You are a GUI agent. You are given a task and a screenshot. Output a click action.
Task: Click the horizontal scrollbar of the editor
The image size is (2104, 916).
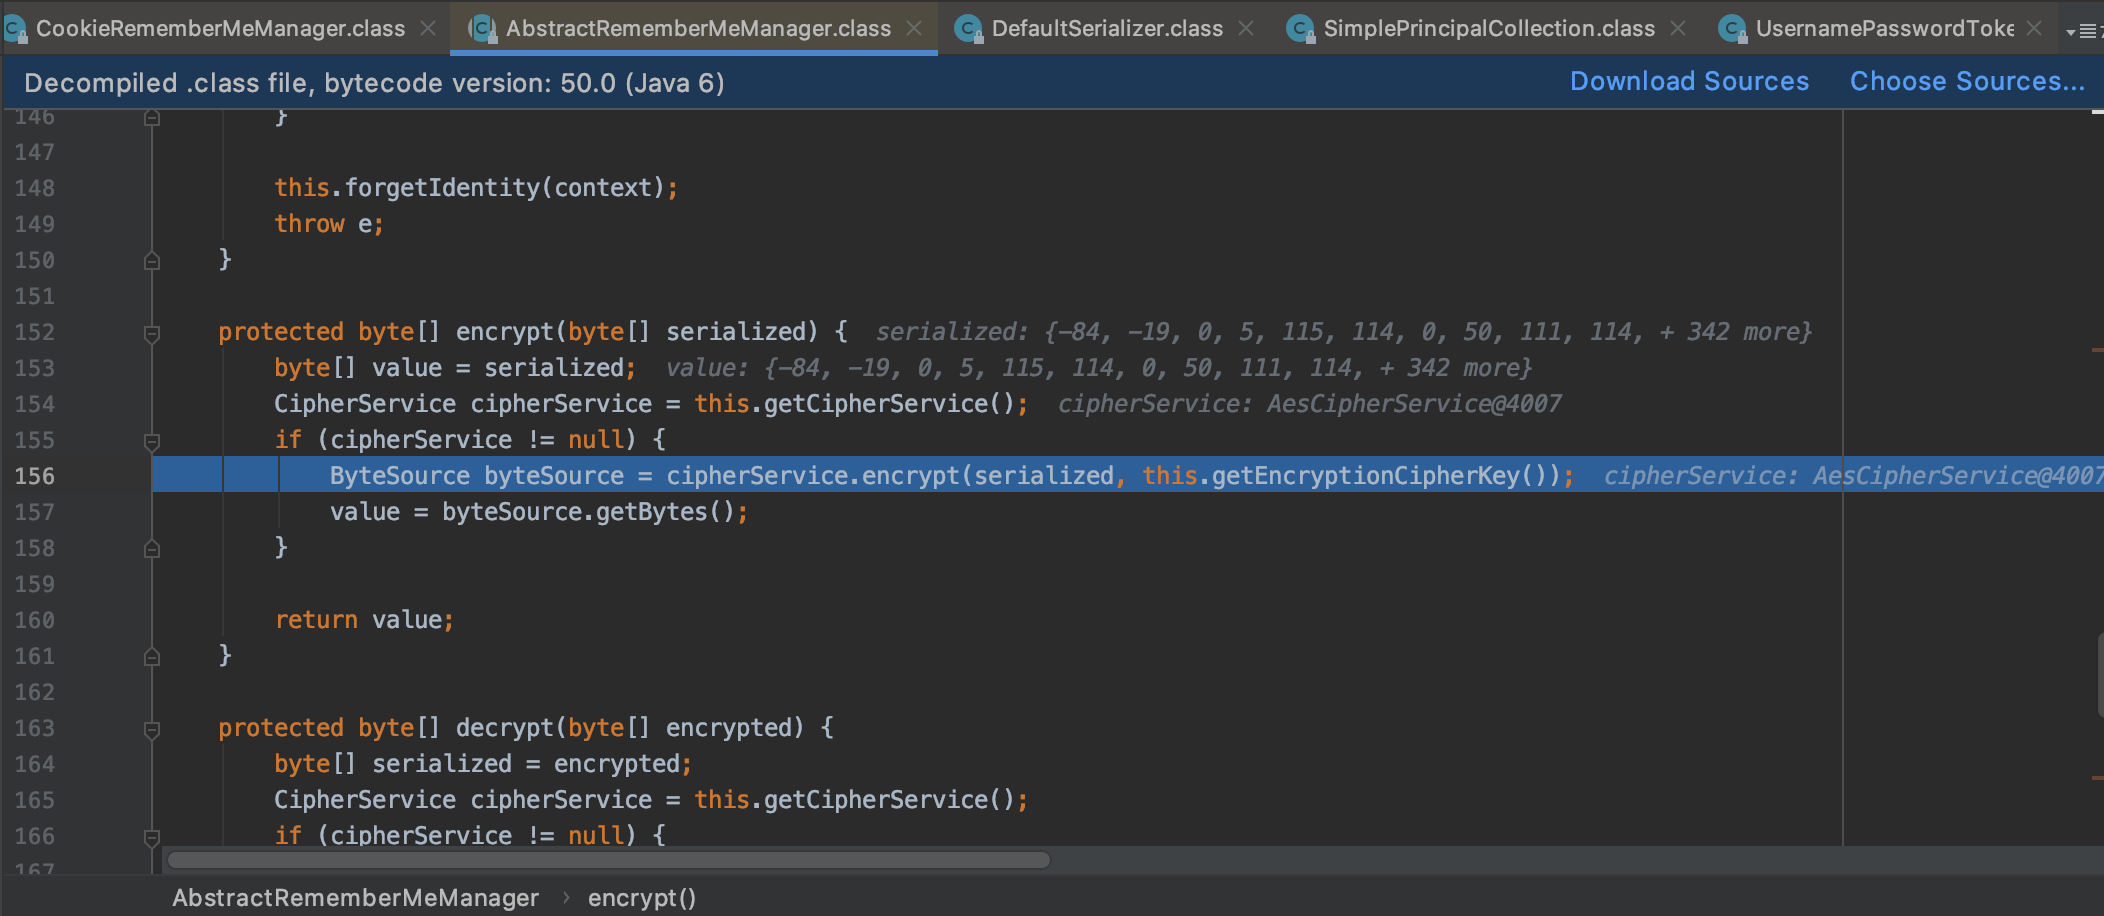click(608, 860)
